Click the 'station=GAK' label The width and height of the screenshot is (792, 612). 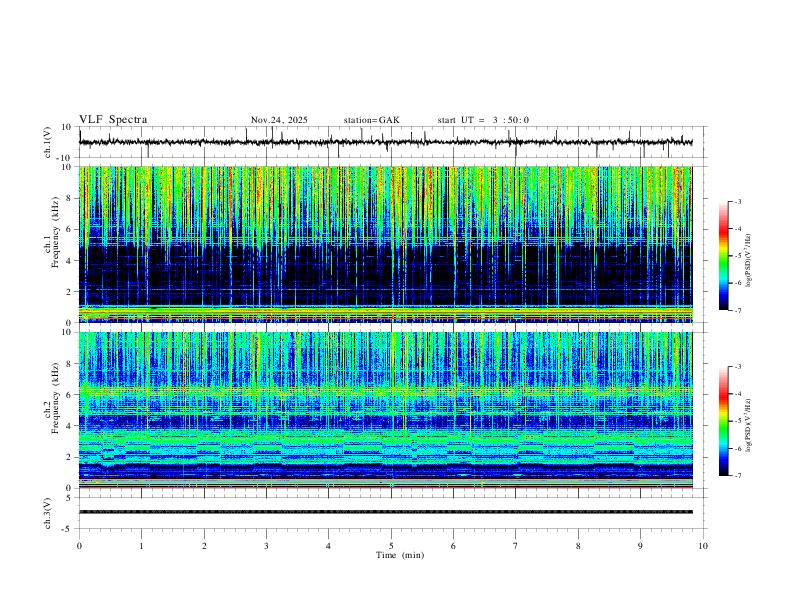pyautogui.click(x=371, y=120)
